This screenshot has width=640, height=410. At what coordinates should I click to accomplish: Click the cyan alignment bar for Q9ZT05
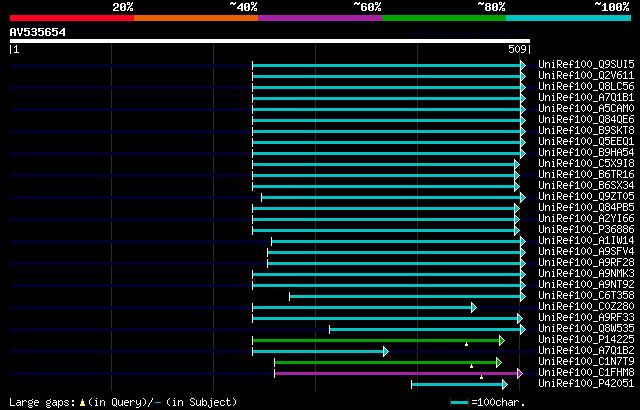click(x=391, y=197)
